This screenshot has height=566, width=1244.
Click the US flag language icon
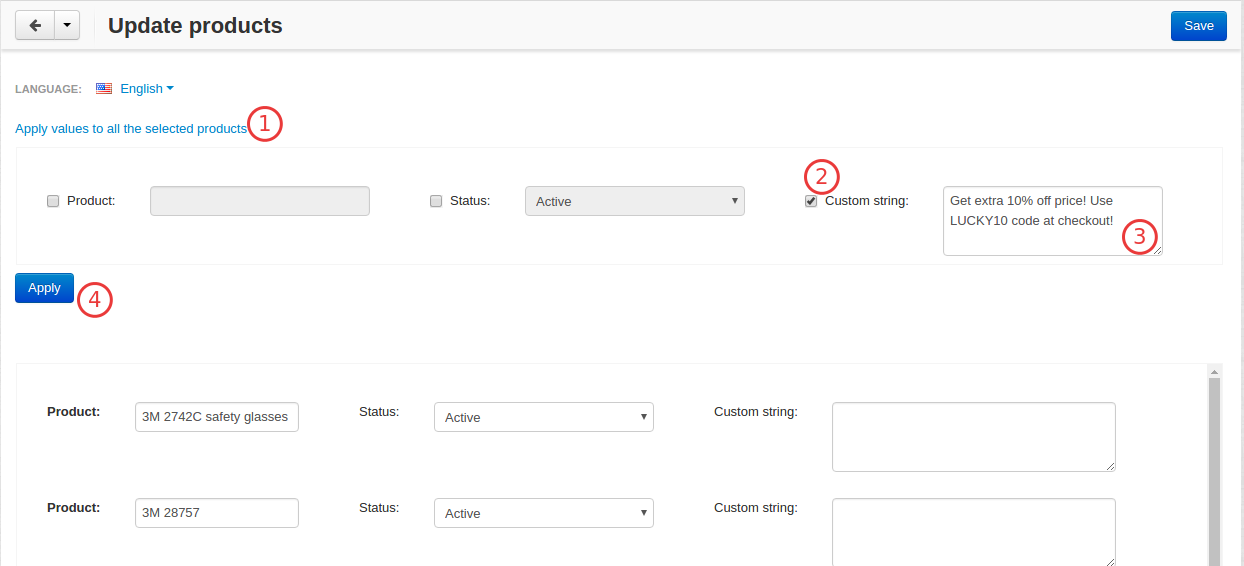(x=104, y=88)
